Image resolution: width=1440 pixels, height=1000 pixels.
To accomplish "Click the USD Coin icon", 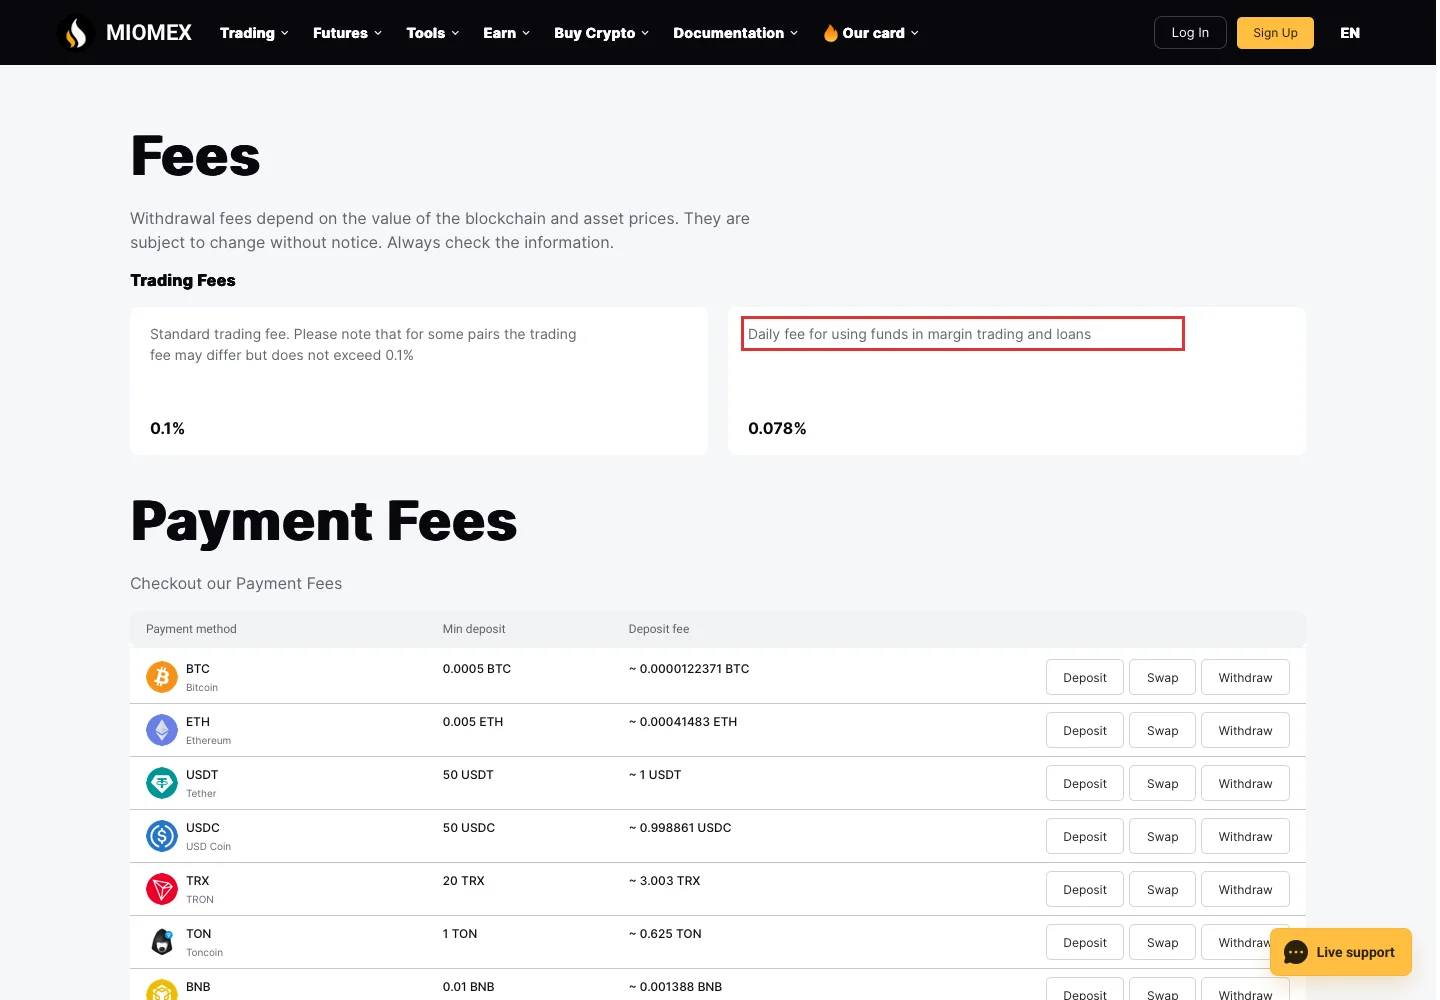I will tap(162, 836).
